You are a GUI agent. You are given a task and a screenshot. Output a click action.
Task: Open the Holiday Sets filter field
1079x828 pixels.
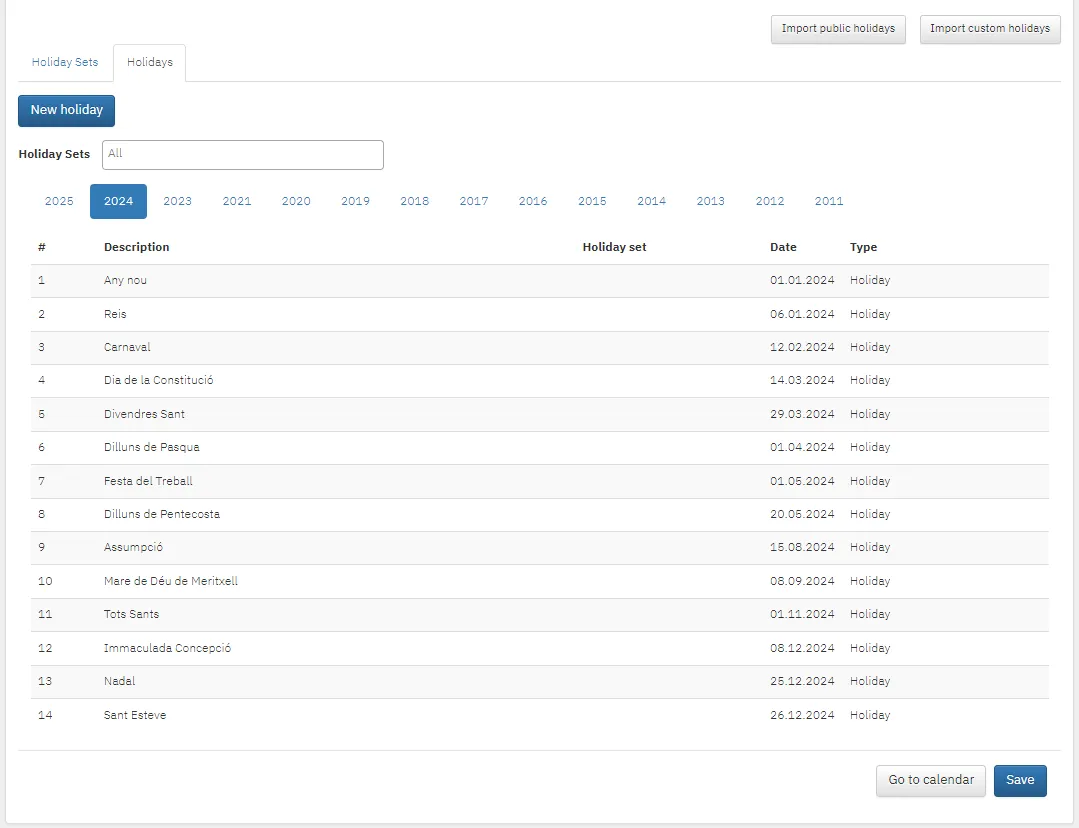[x=243, y=155]
